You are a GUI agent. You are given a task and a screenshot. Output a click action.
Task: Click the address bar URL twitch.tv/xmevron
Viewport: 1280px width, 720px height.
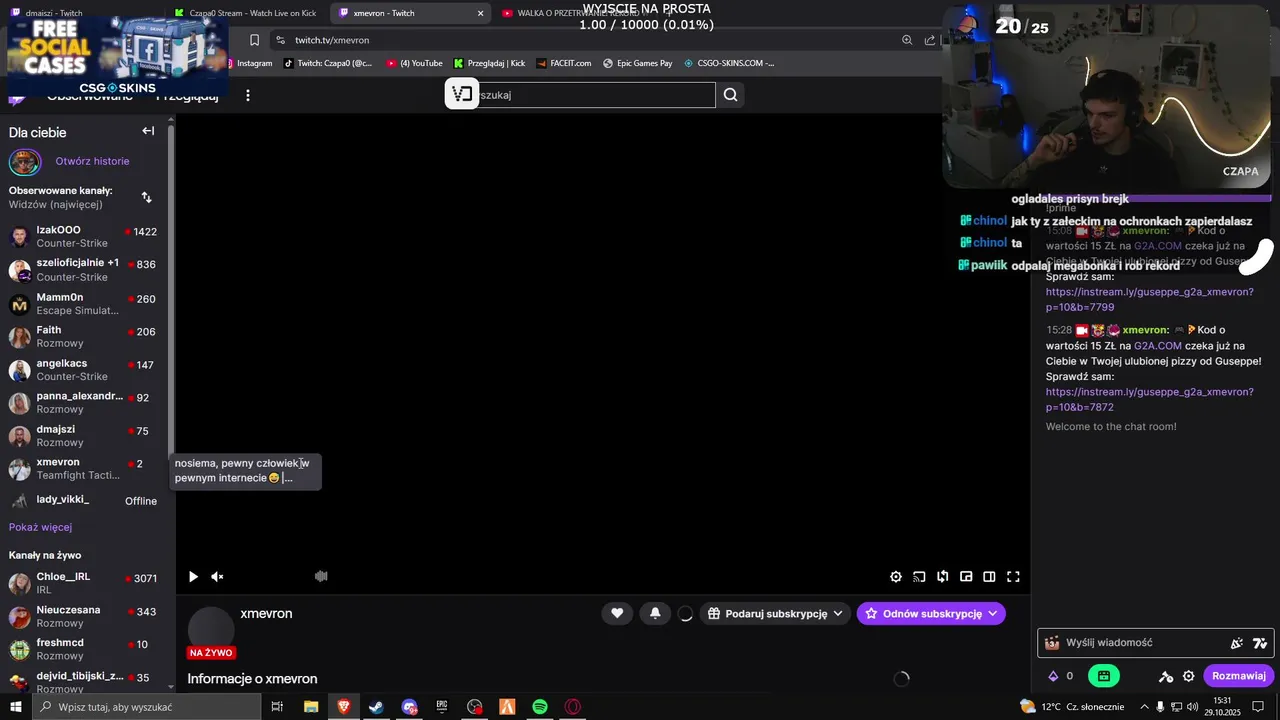click(x=332, y=40)
